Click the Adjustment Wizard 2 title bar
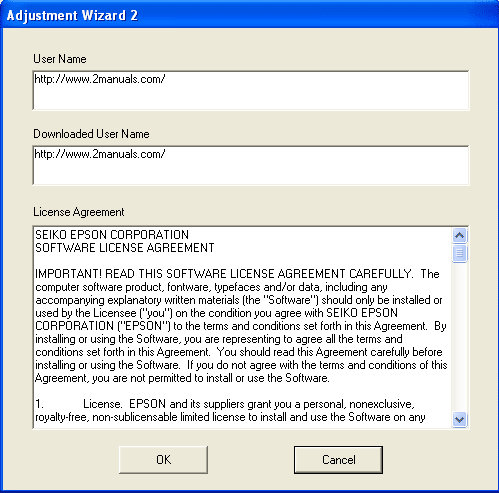The image size is (499, 493). 249,15
